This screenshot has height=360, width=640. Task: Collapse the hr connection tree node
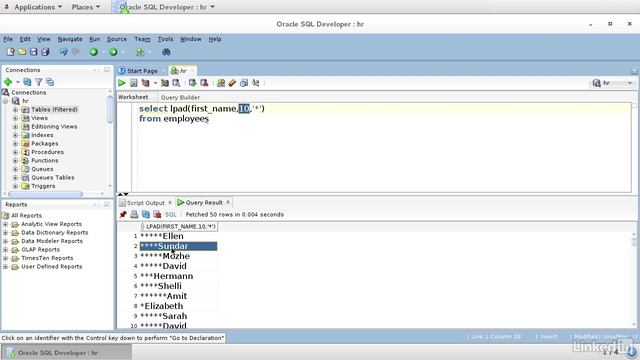6,101
